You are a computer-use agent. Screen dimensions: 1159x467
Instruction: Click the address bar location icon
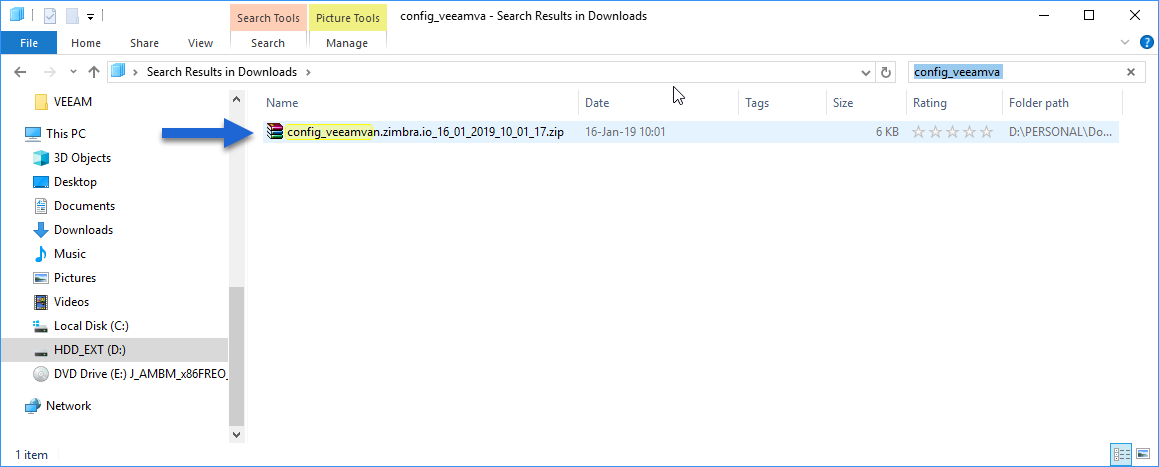click(x=118, y=72)
